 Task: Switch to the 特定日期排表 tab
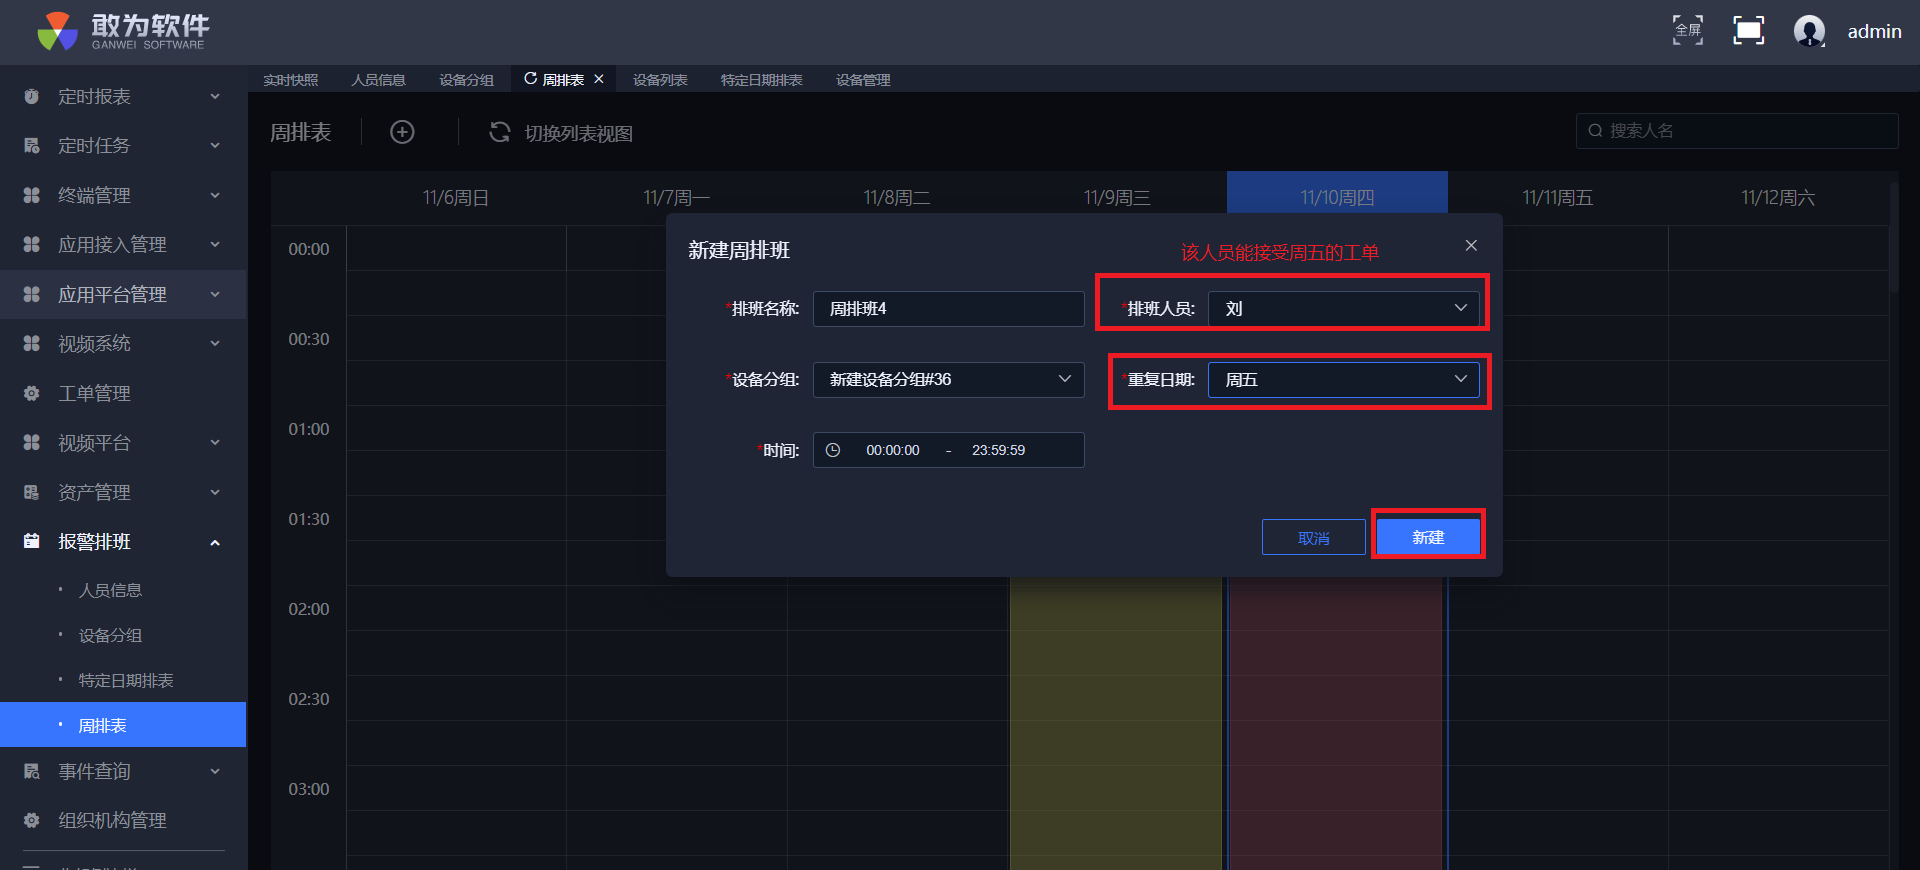tap(762, 80)
